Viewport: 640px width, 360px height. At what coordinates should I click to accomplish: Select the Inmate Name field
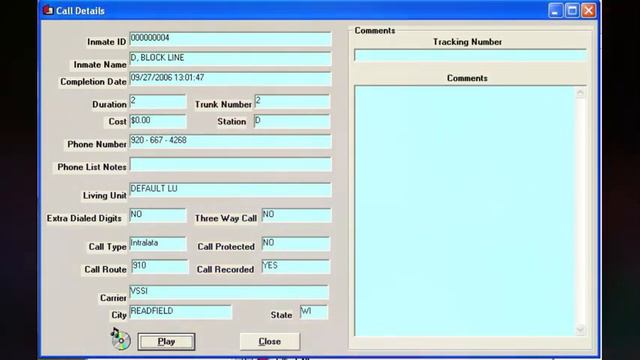coord(230,59)
